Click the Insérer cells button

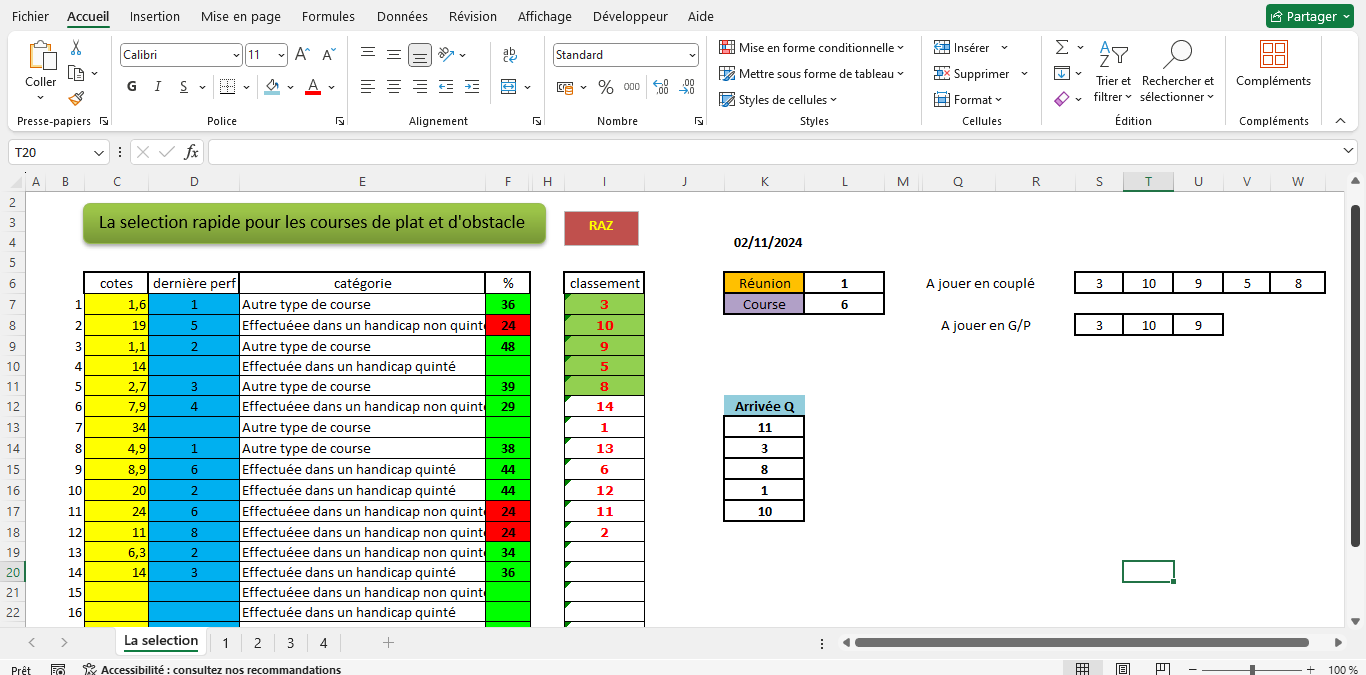(971, 47)
